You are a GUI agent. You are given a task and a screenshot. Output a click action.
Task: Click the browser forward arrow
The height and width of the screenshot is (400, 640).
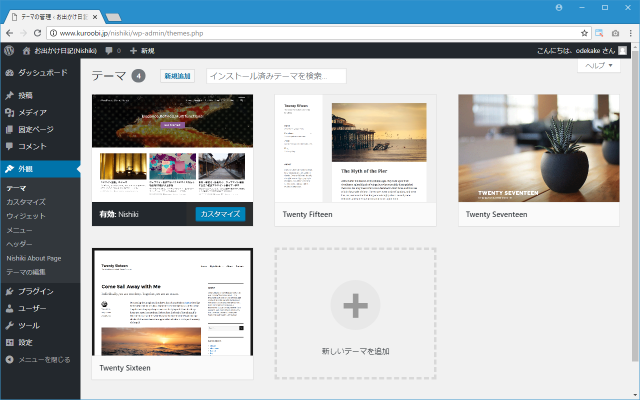[23, 33]
